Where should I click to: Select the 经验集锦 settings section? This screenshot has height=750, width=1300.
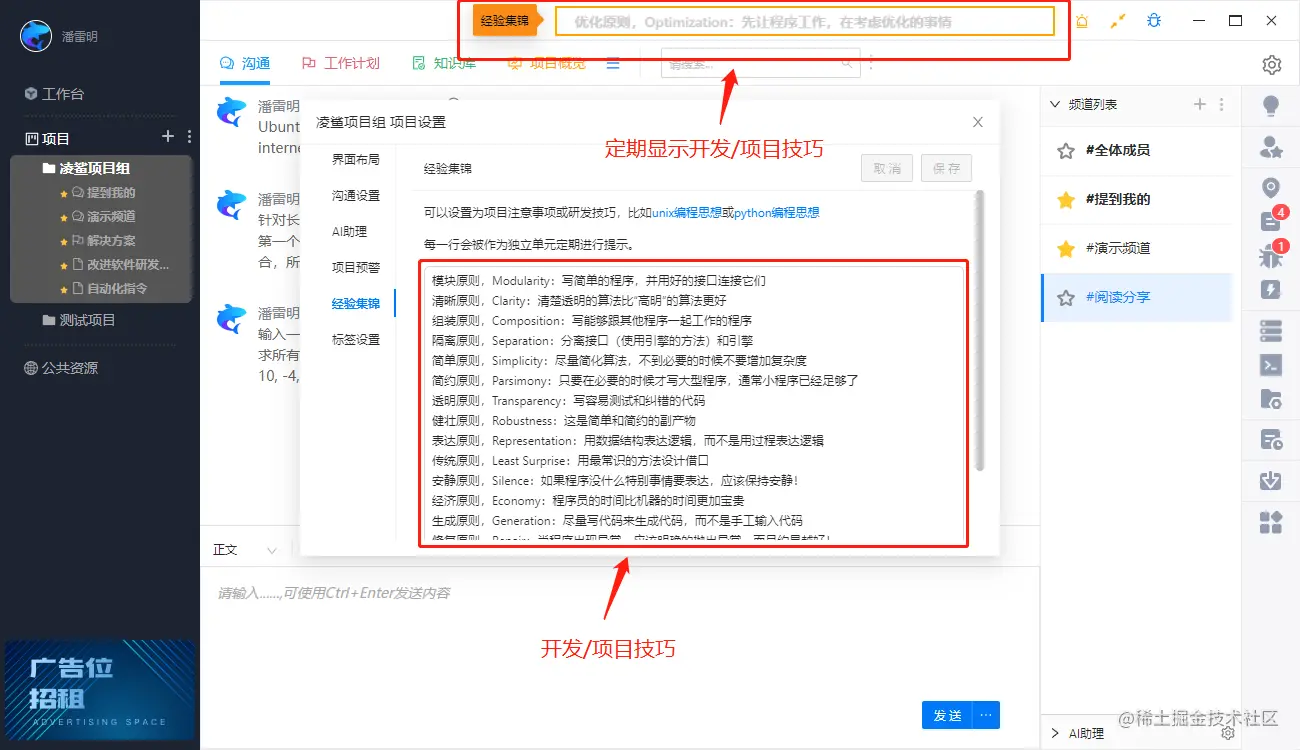[x=356, y=303]
